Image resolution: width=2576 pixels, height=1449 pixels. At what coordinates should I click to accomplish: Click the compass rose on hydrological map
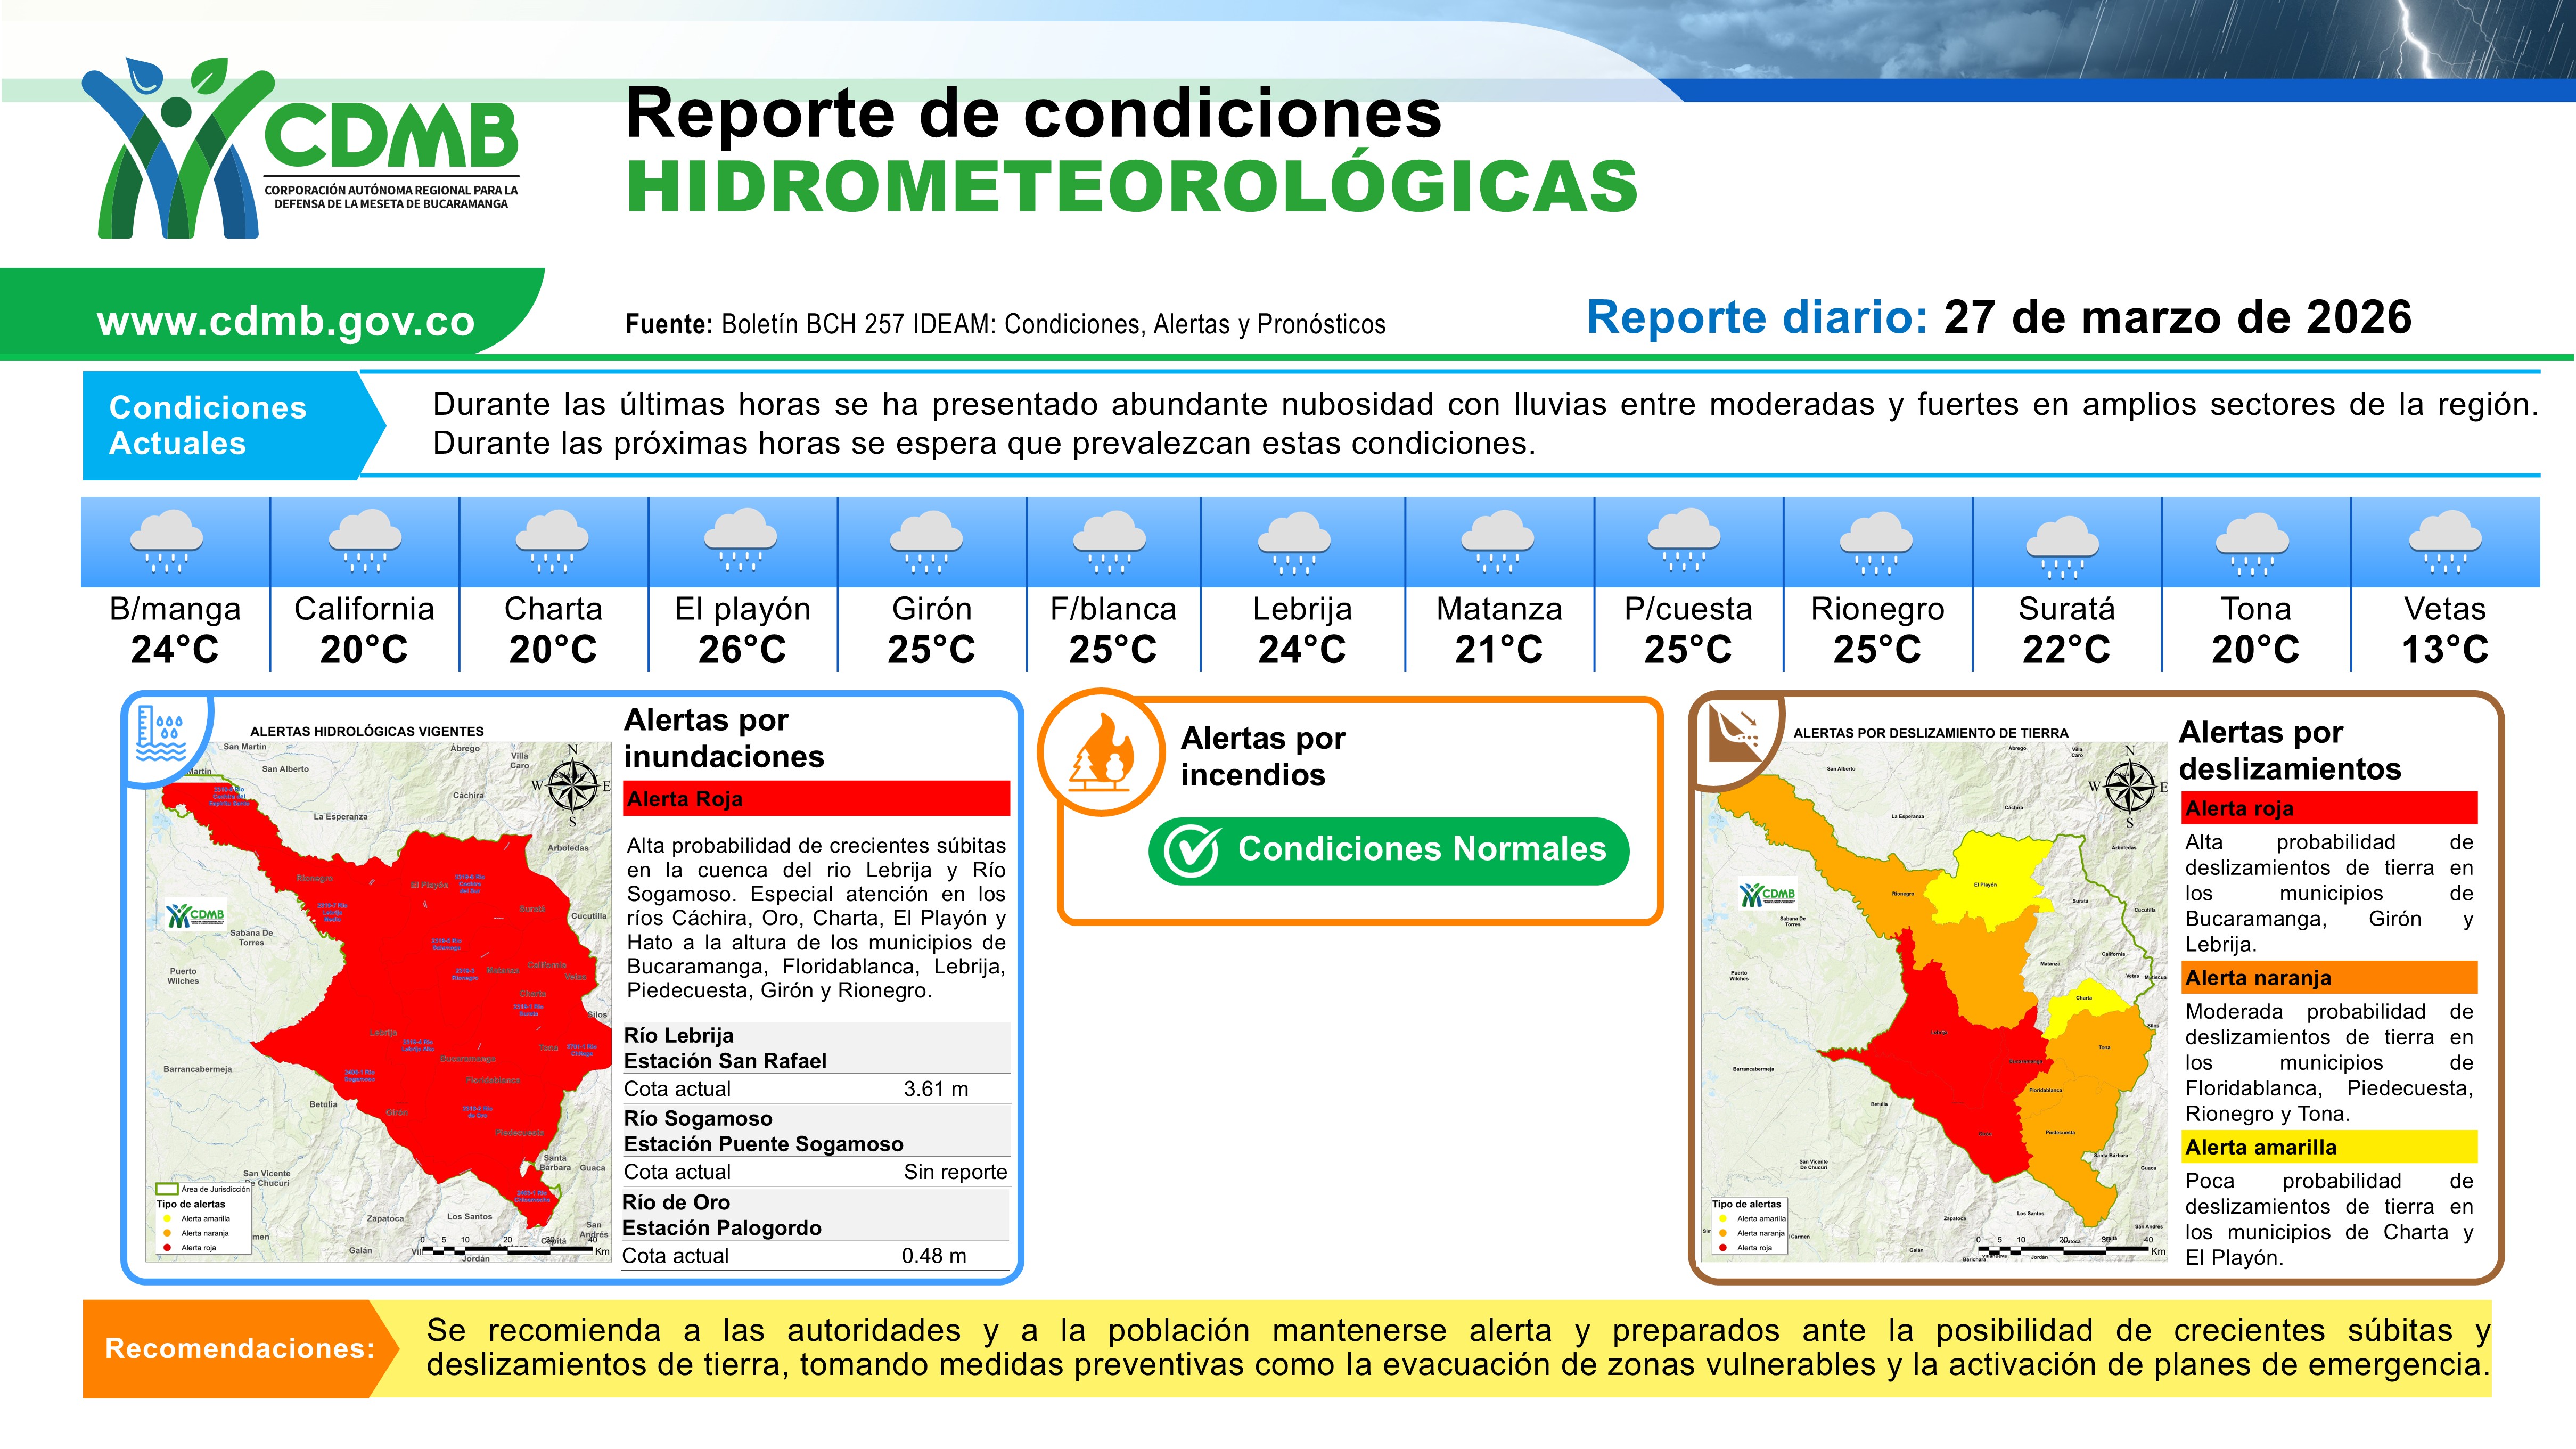(572, 785)
